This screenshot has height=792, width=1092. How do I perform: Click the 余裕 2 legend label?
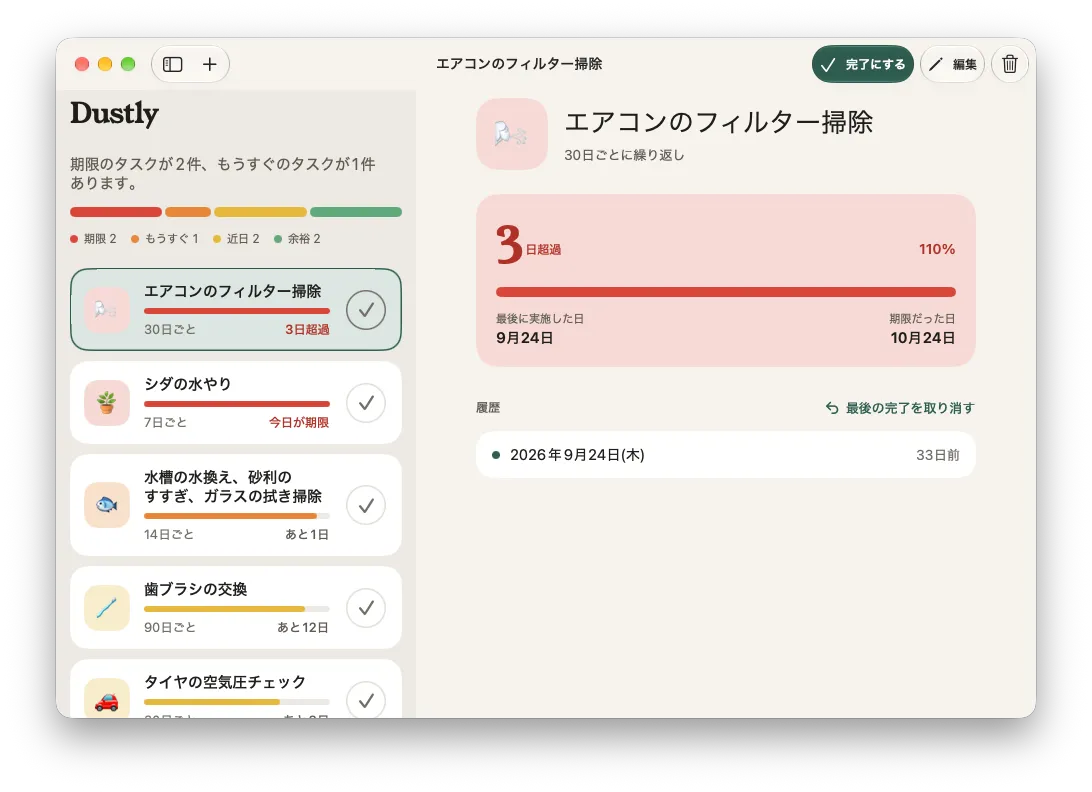point(297,239)
